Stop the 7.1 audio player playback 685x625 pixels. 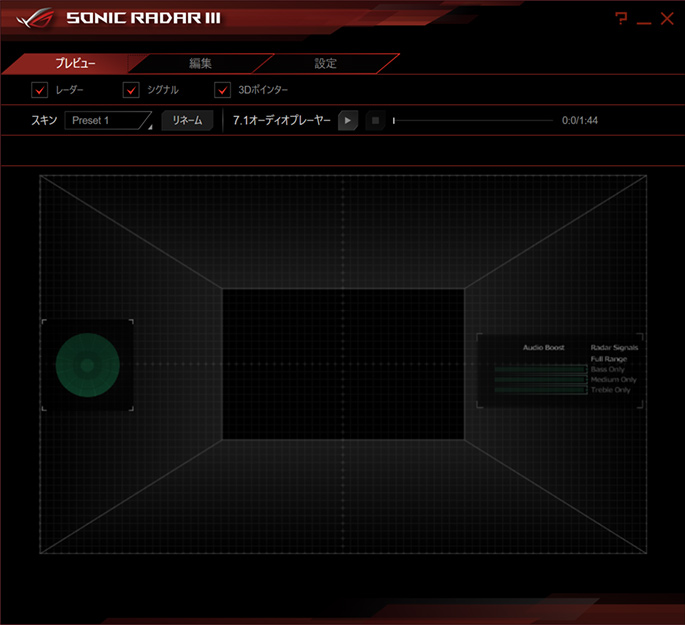pyautogui.click(x=375, y=121)
